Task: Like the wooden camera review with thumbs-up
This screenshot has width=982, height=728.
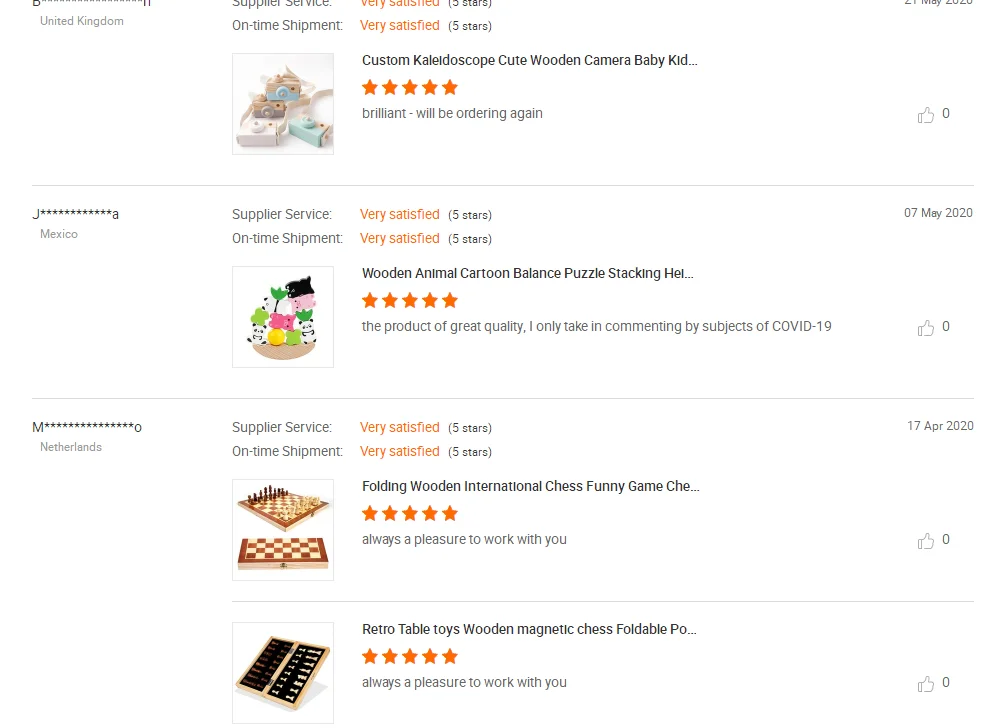Action: point(926,115)
